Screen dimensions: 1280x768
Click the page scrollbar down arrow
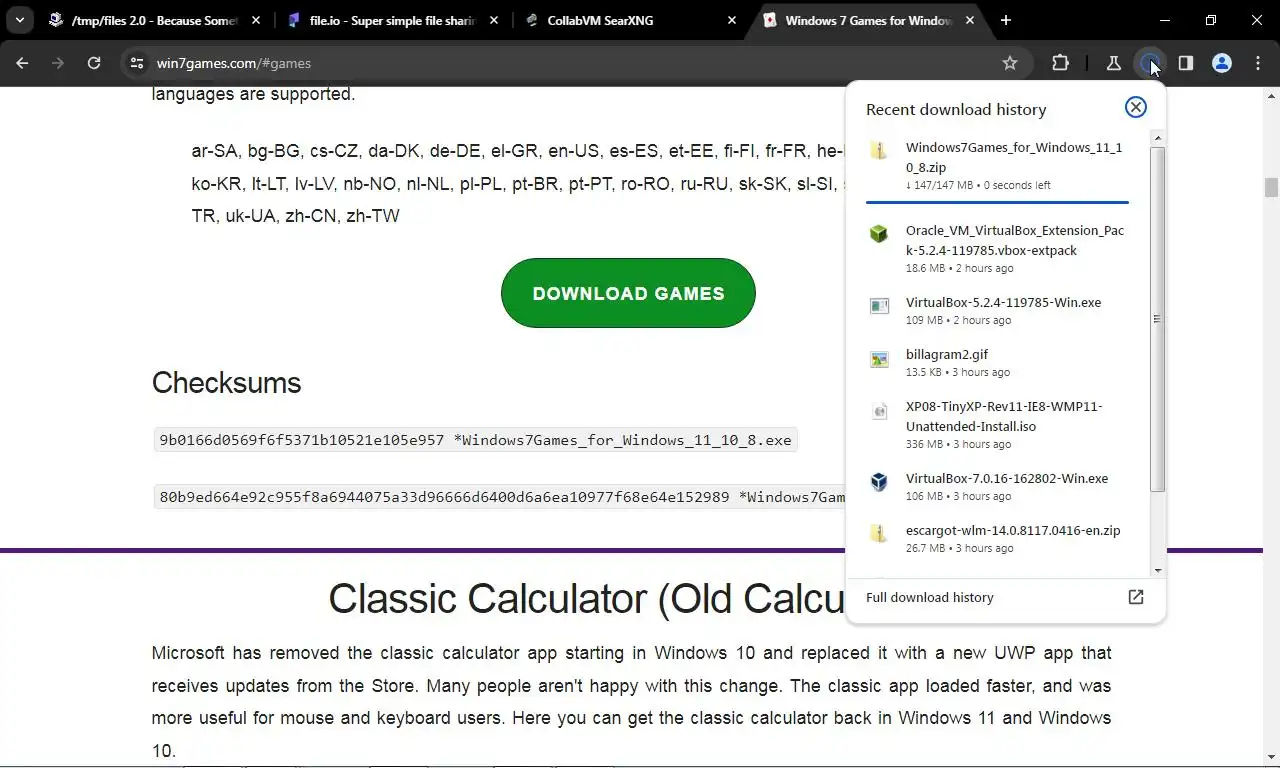pyautogui.click(x=1271, y=757)
